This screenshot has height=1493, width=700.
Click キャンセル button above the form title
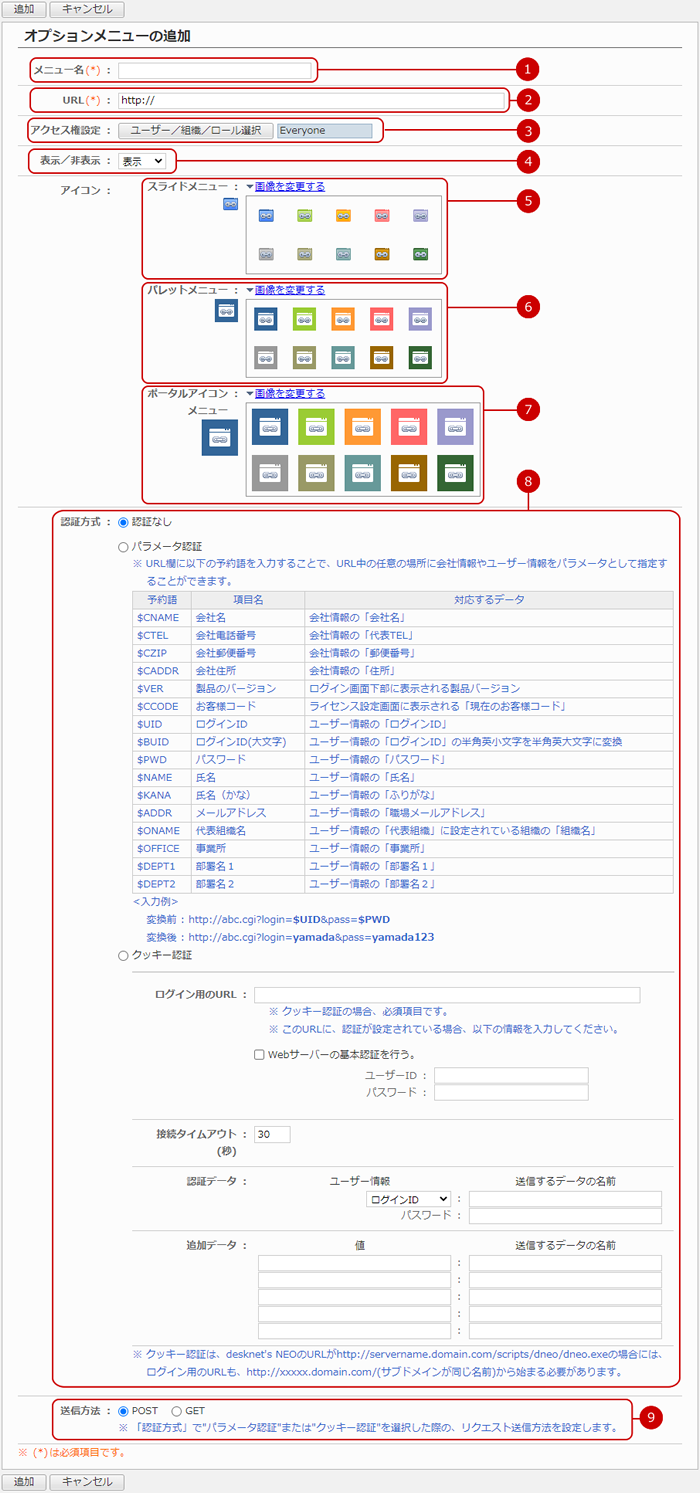tap(87, 9)
